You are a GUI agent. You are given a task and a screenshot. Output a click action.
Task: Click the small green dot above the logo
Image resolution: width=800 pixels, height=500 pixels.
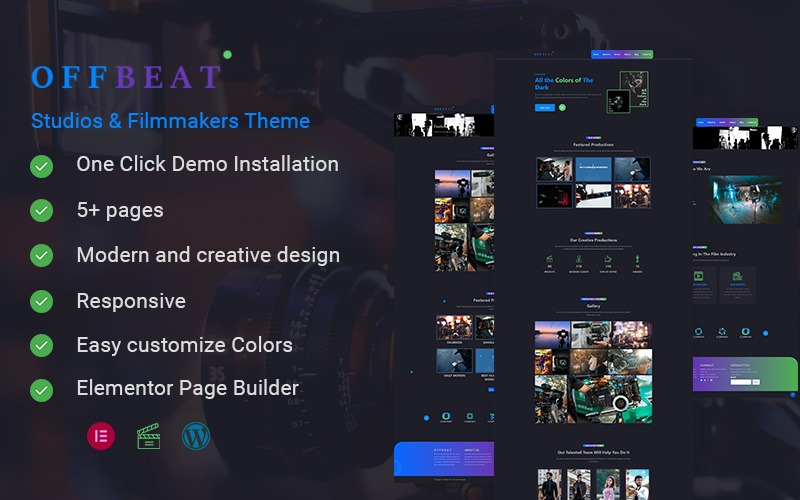[227, 54]
